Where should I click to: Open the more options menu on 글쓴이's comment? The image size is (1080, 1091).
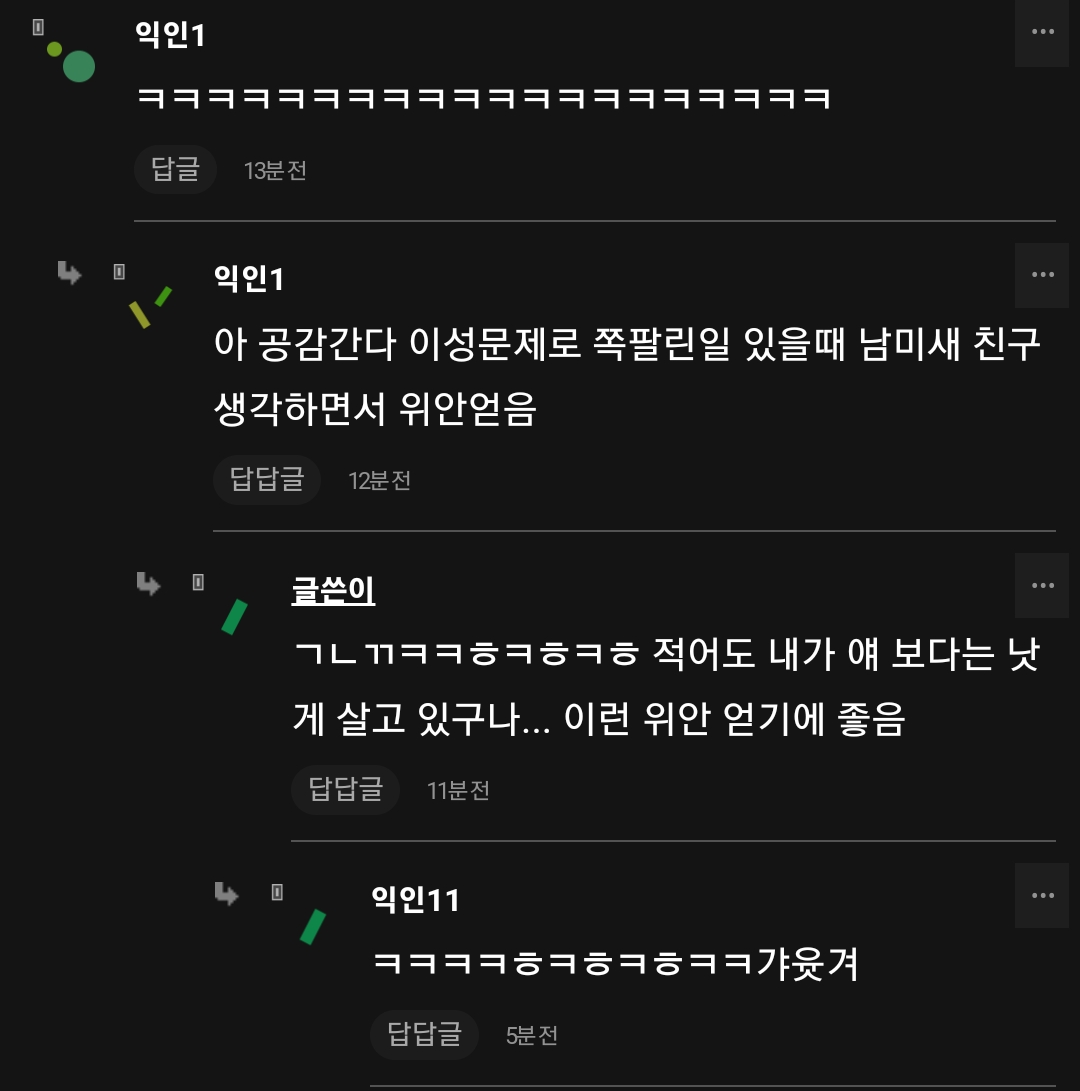(1042, 585)
